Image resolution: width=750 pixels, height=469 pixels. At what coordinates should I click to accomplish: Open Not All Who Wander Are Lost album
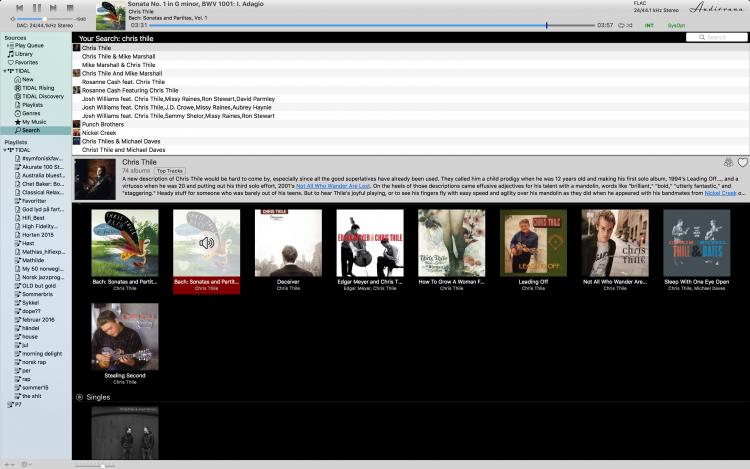(x=615, y=243)
